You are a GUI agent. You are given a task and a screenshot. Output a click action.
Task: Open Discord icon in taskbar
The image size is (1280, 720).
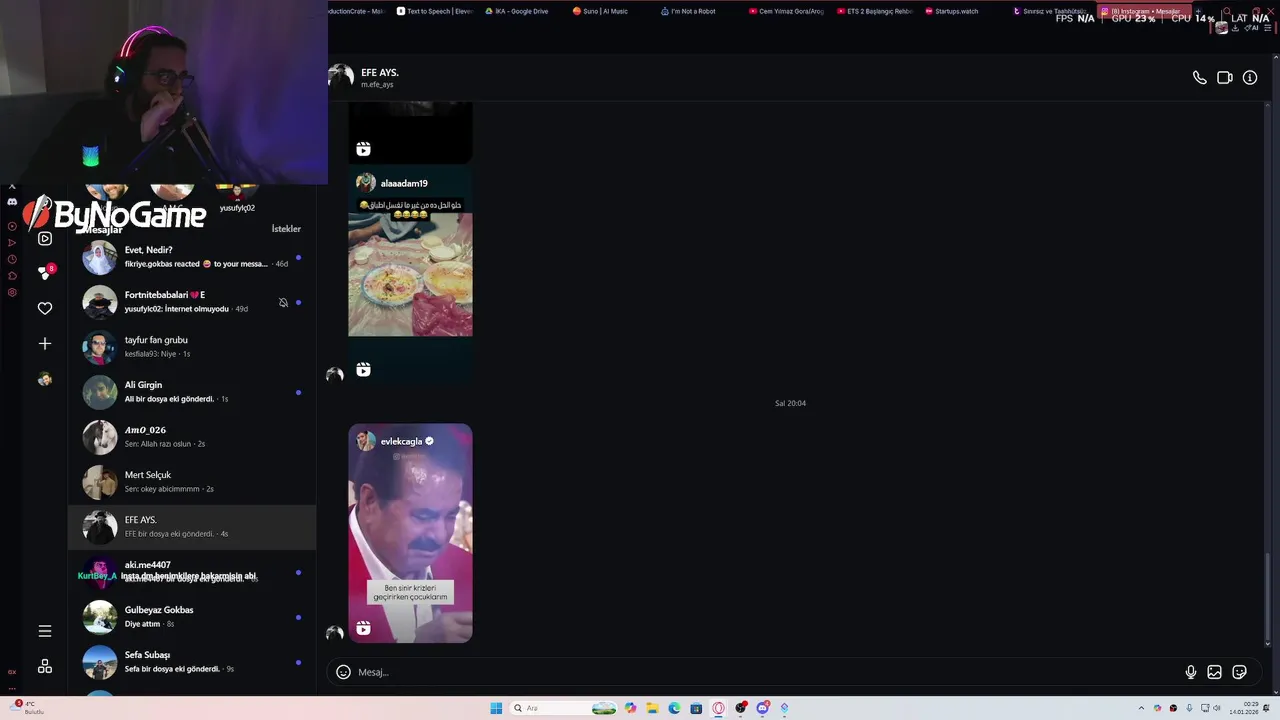click(x=762, y=708)
